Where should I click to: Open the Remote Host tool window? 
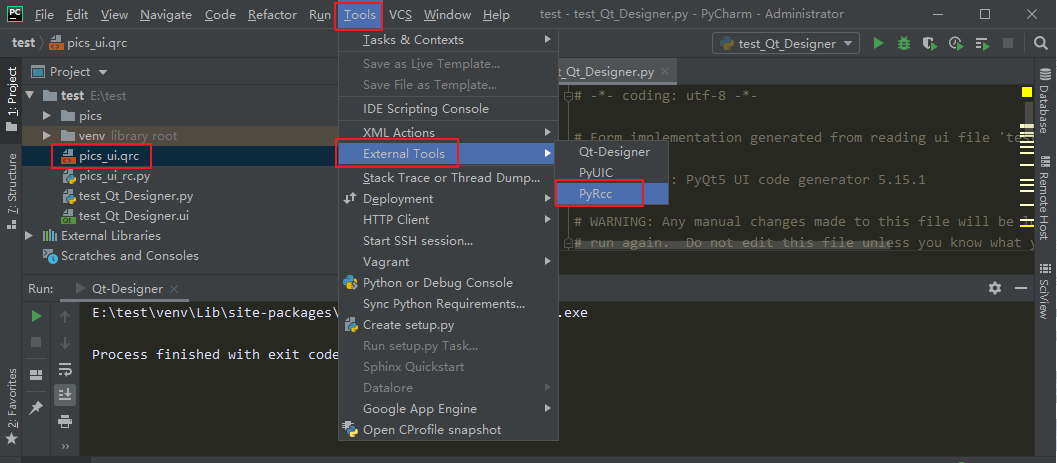[x=1044, y=198]
